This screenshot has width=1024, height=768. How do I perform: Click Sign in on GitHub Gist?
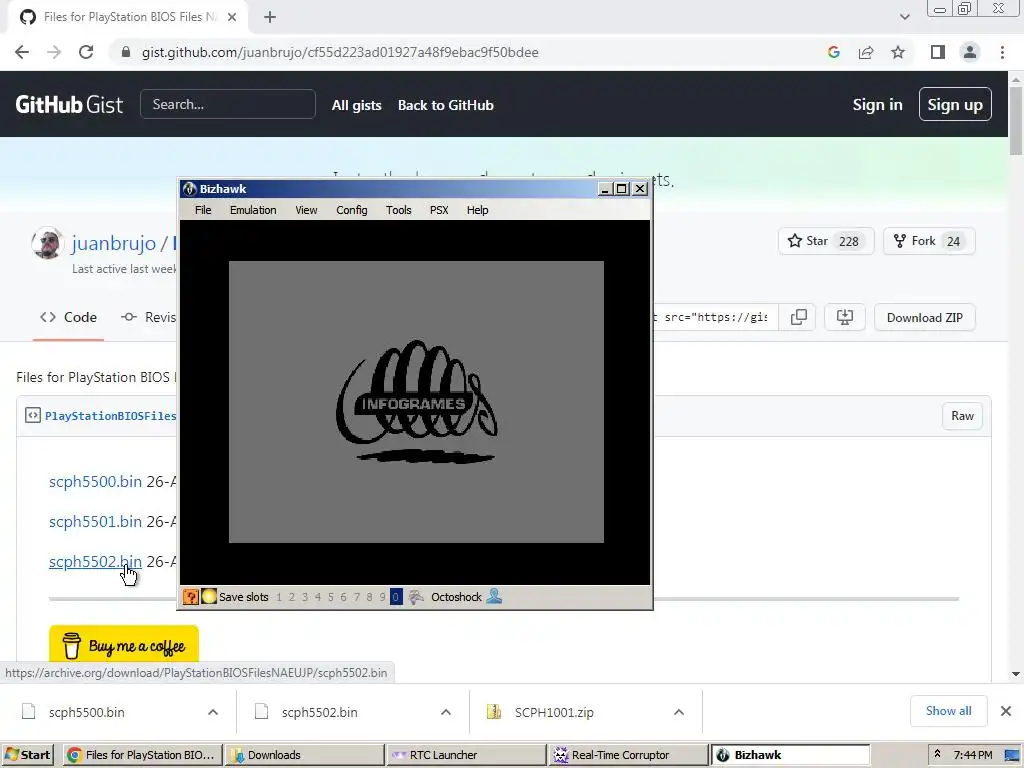point(877,104)
